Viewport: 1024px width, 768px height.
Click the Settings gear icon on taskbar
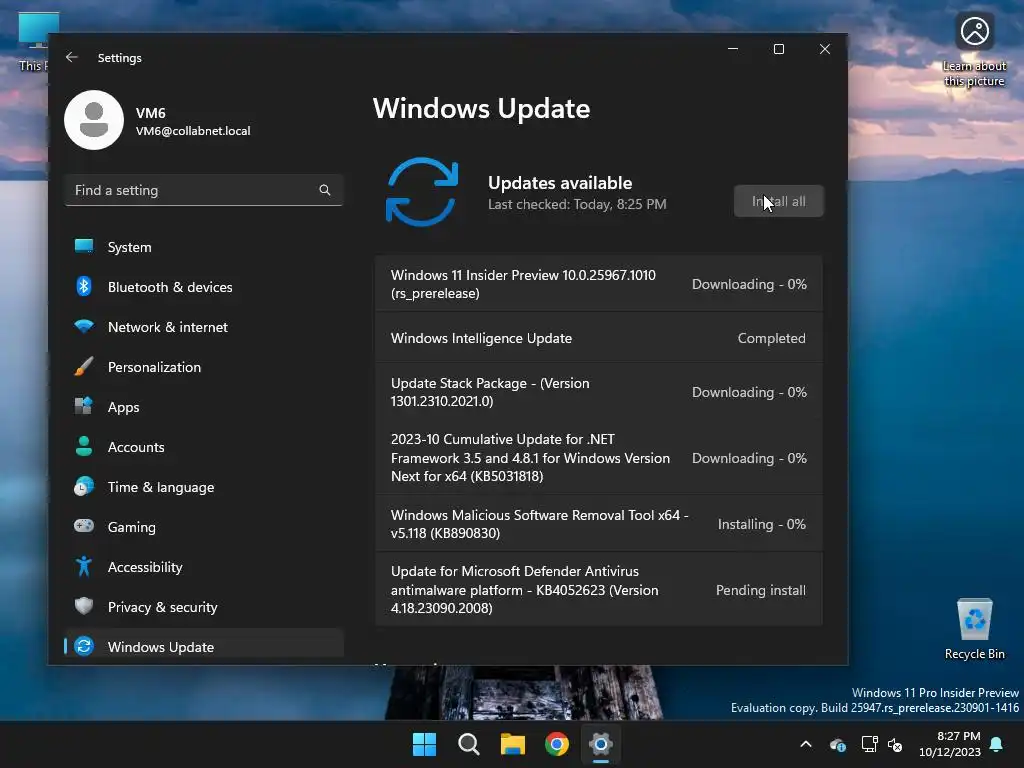click(x=600, y=744)
